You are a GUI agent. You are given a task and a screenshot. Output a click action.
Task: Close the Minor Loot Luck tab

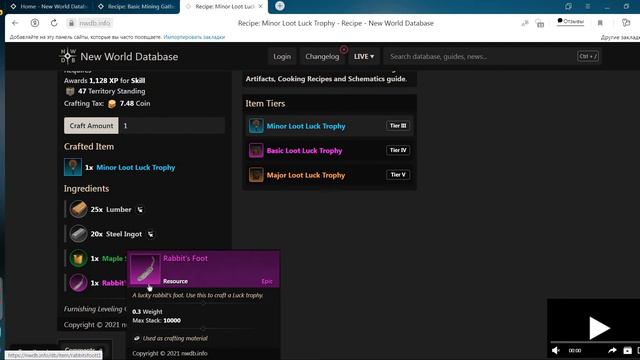(x=260, y=6)
